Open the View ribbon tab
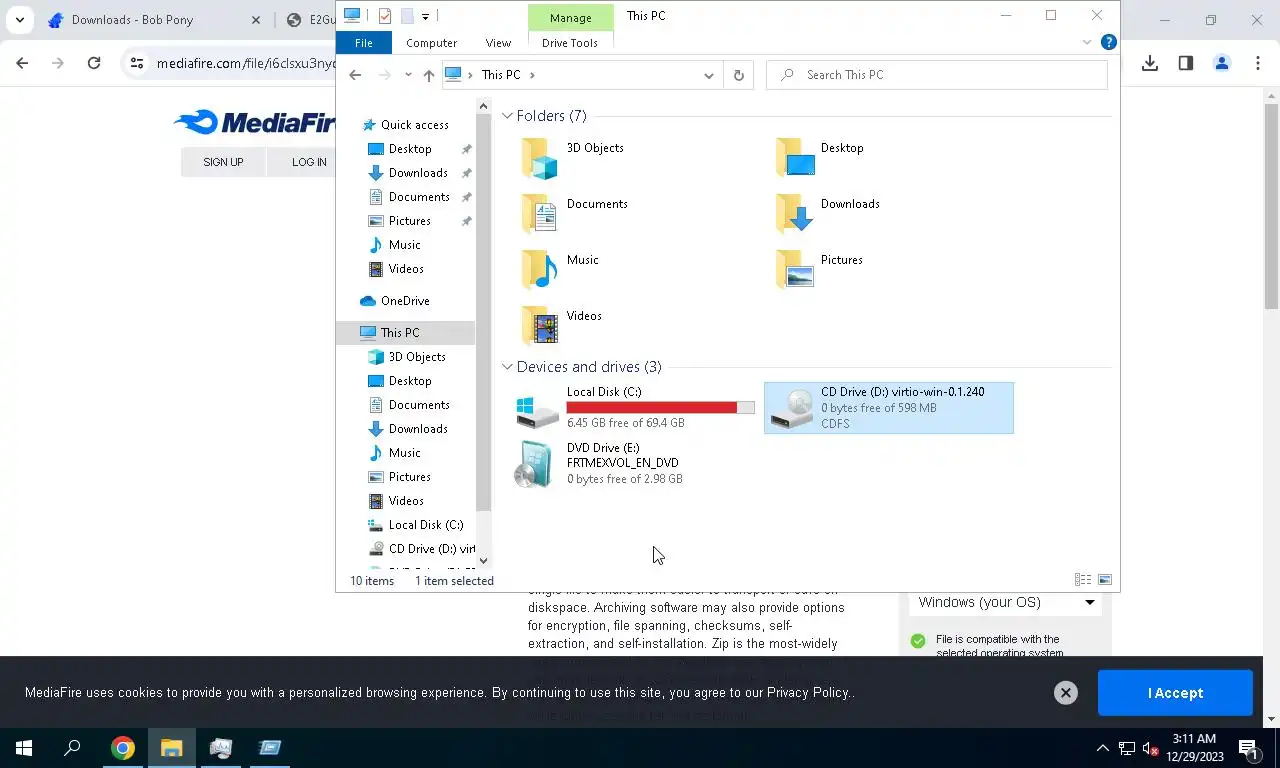 pos(498,43)
